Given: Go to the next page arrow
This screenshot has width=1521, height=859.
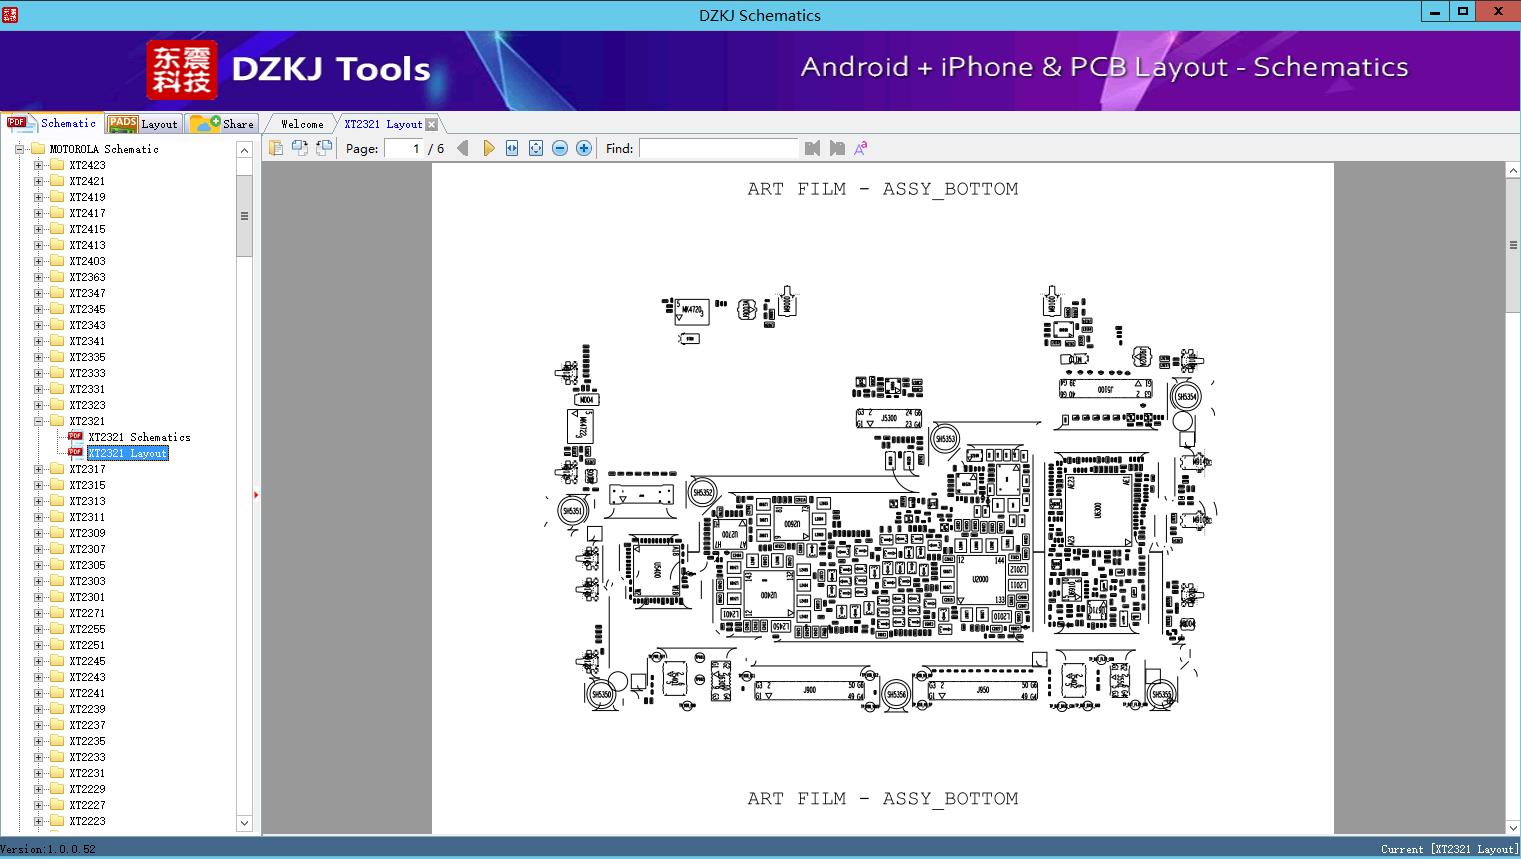Looking at the screenshot, I should (x=488, y=148).
